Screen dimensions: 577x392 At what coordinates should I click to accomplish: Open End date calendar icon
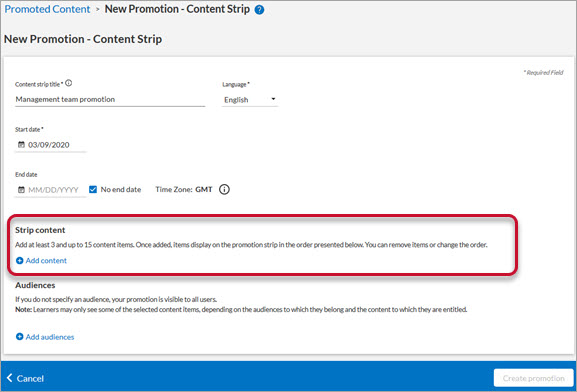21,190
